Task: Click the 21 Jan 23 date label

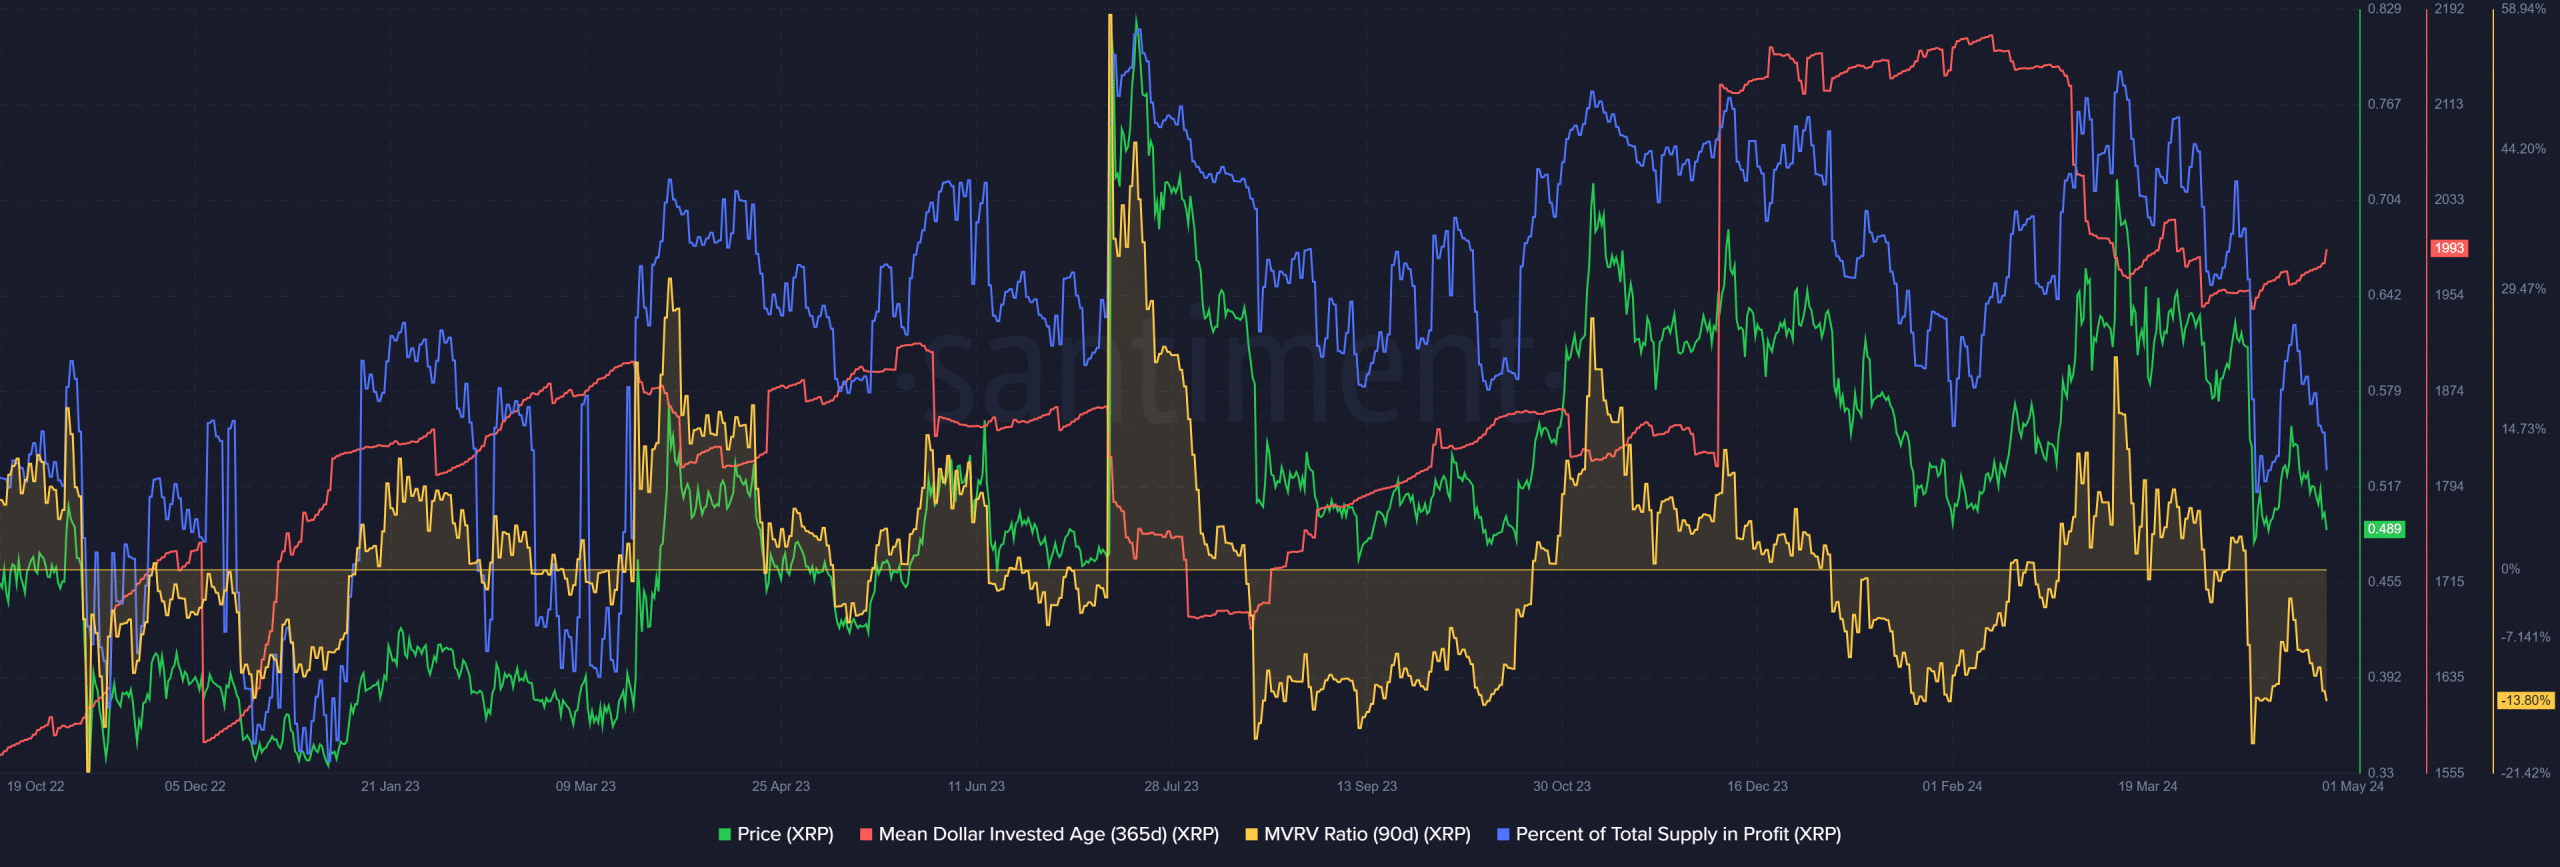Action: (390, 786)
